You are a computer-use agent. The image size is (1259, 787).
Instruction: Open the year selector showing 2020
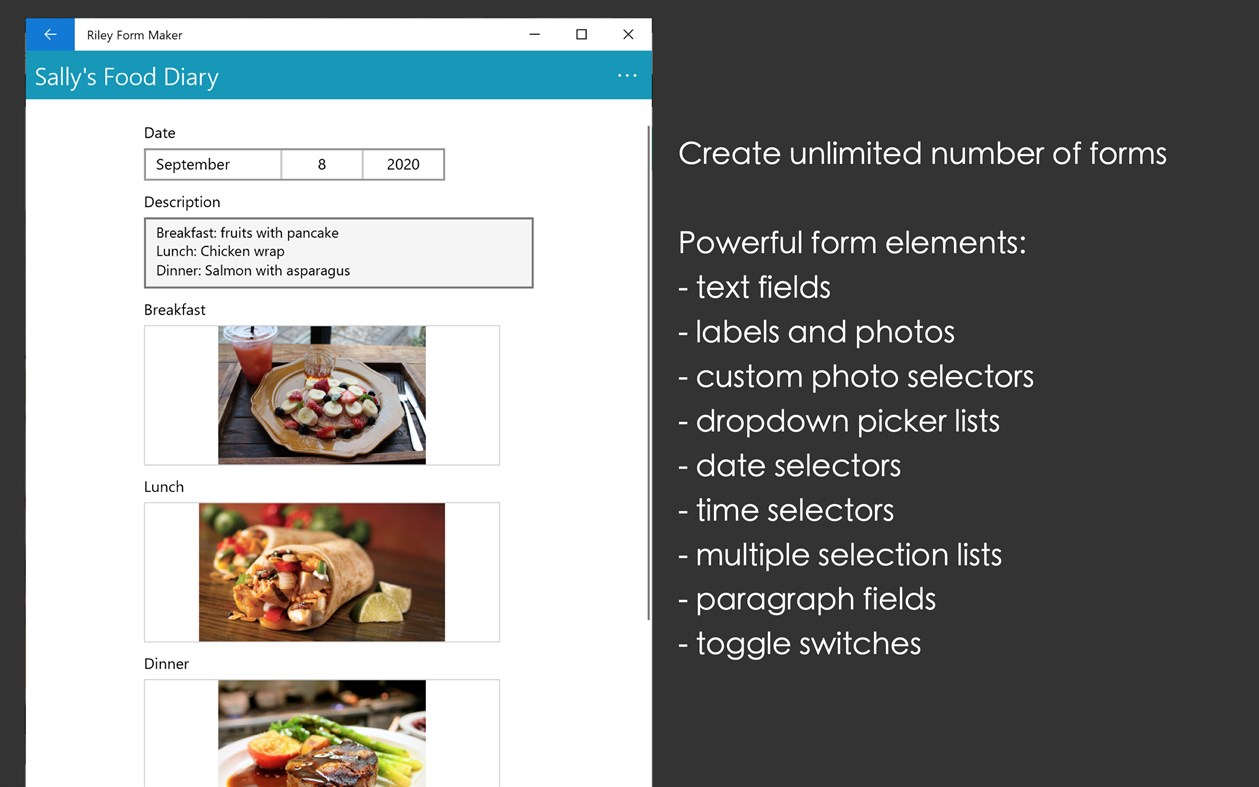tap(403, 164)
